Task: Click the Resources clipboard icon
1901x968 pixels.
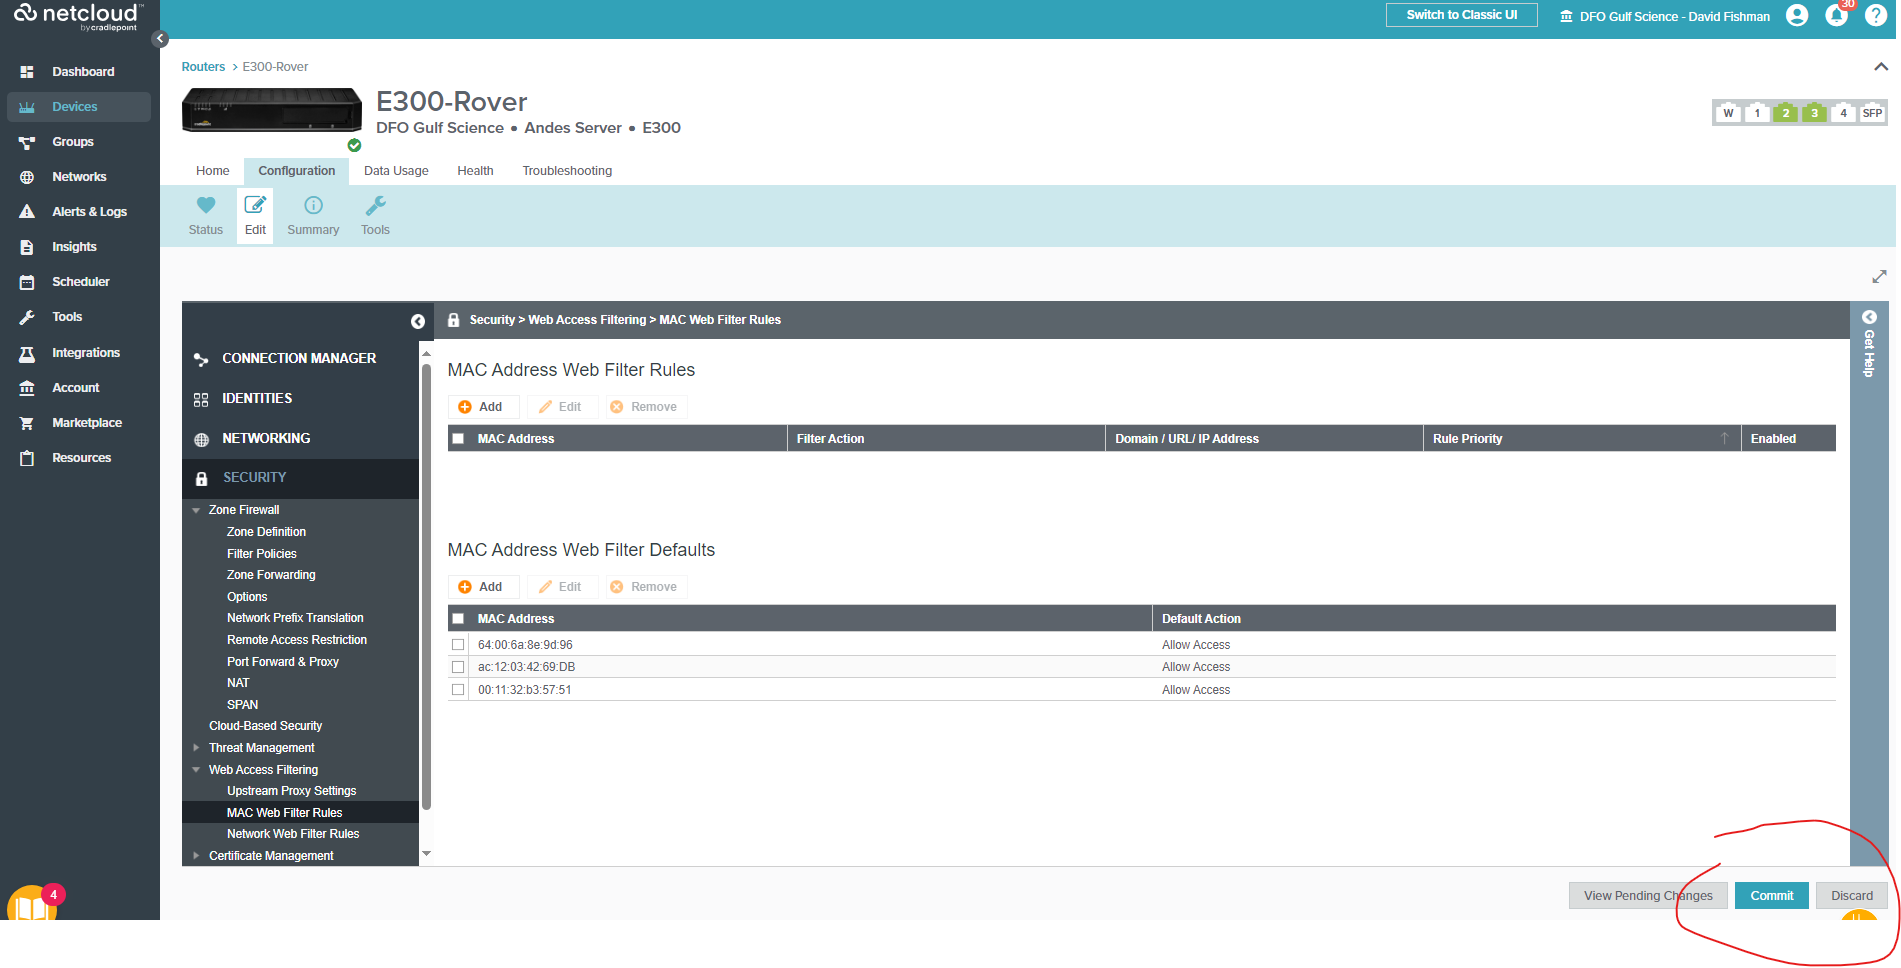Action: coord(27,458)
